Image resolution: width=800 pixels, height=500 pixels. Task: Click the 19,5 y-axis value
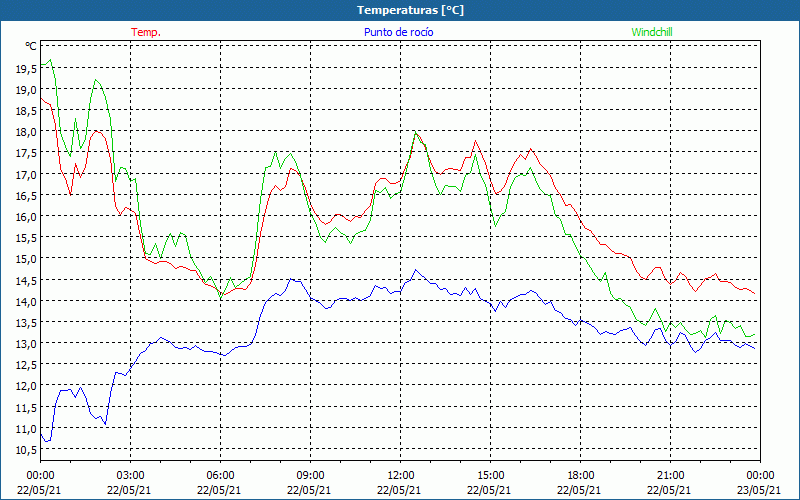click(26, 69)
